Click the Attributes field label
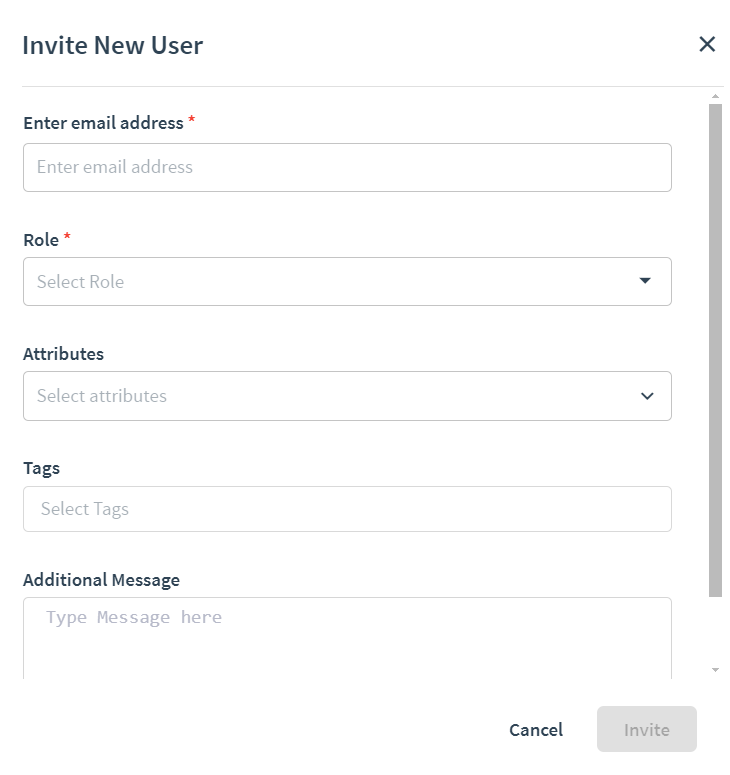 click(x=63, y=354)
